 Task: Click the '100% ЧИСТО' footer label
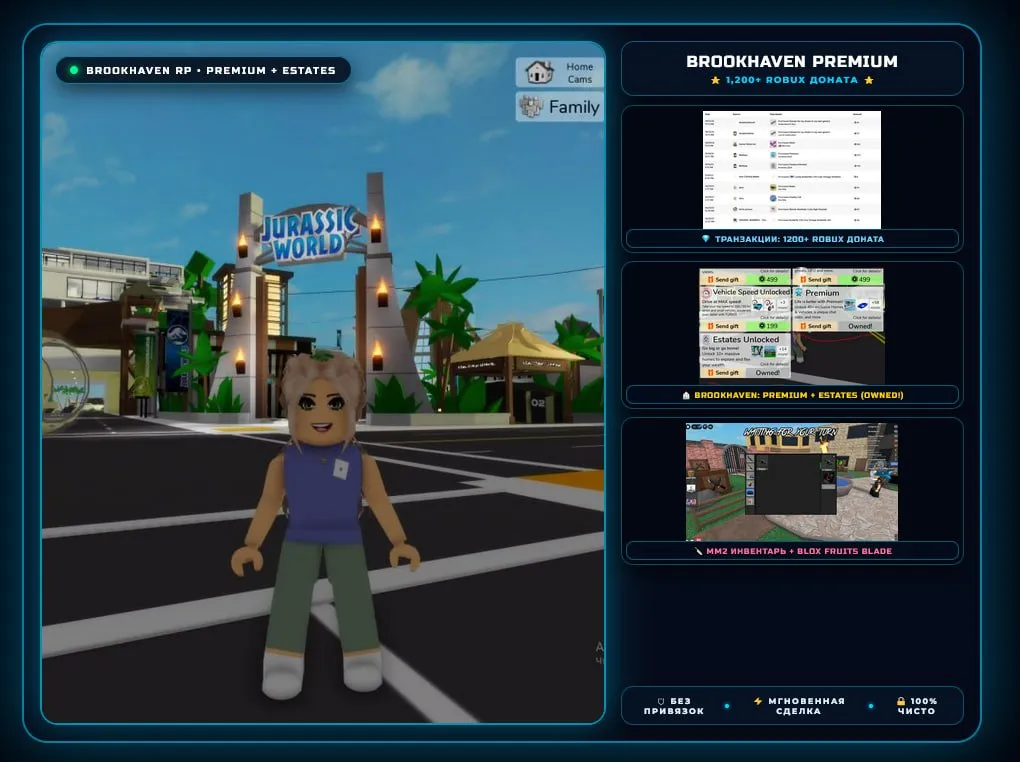point(917,706)
